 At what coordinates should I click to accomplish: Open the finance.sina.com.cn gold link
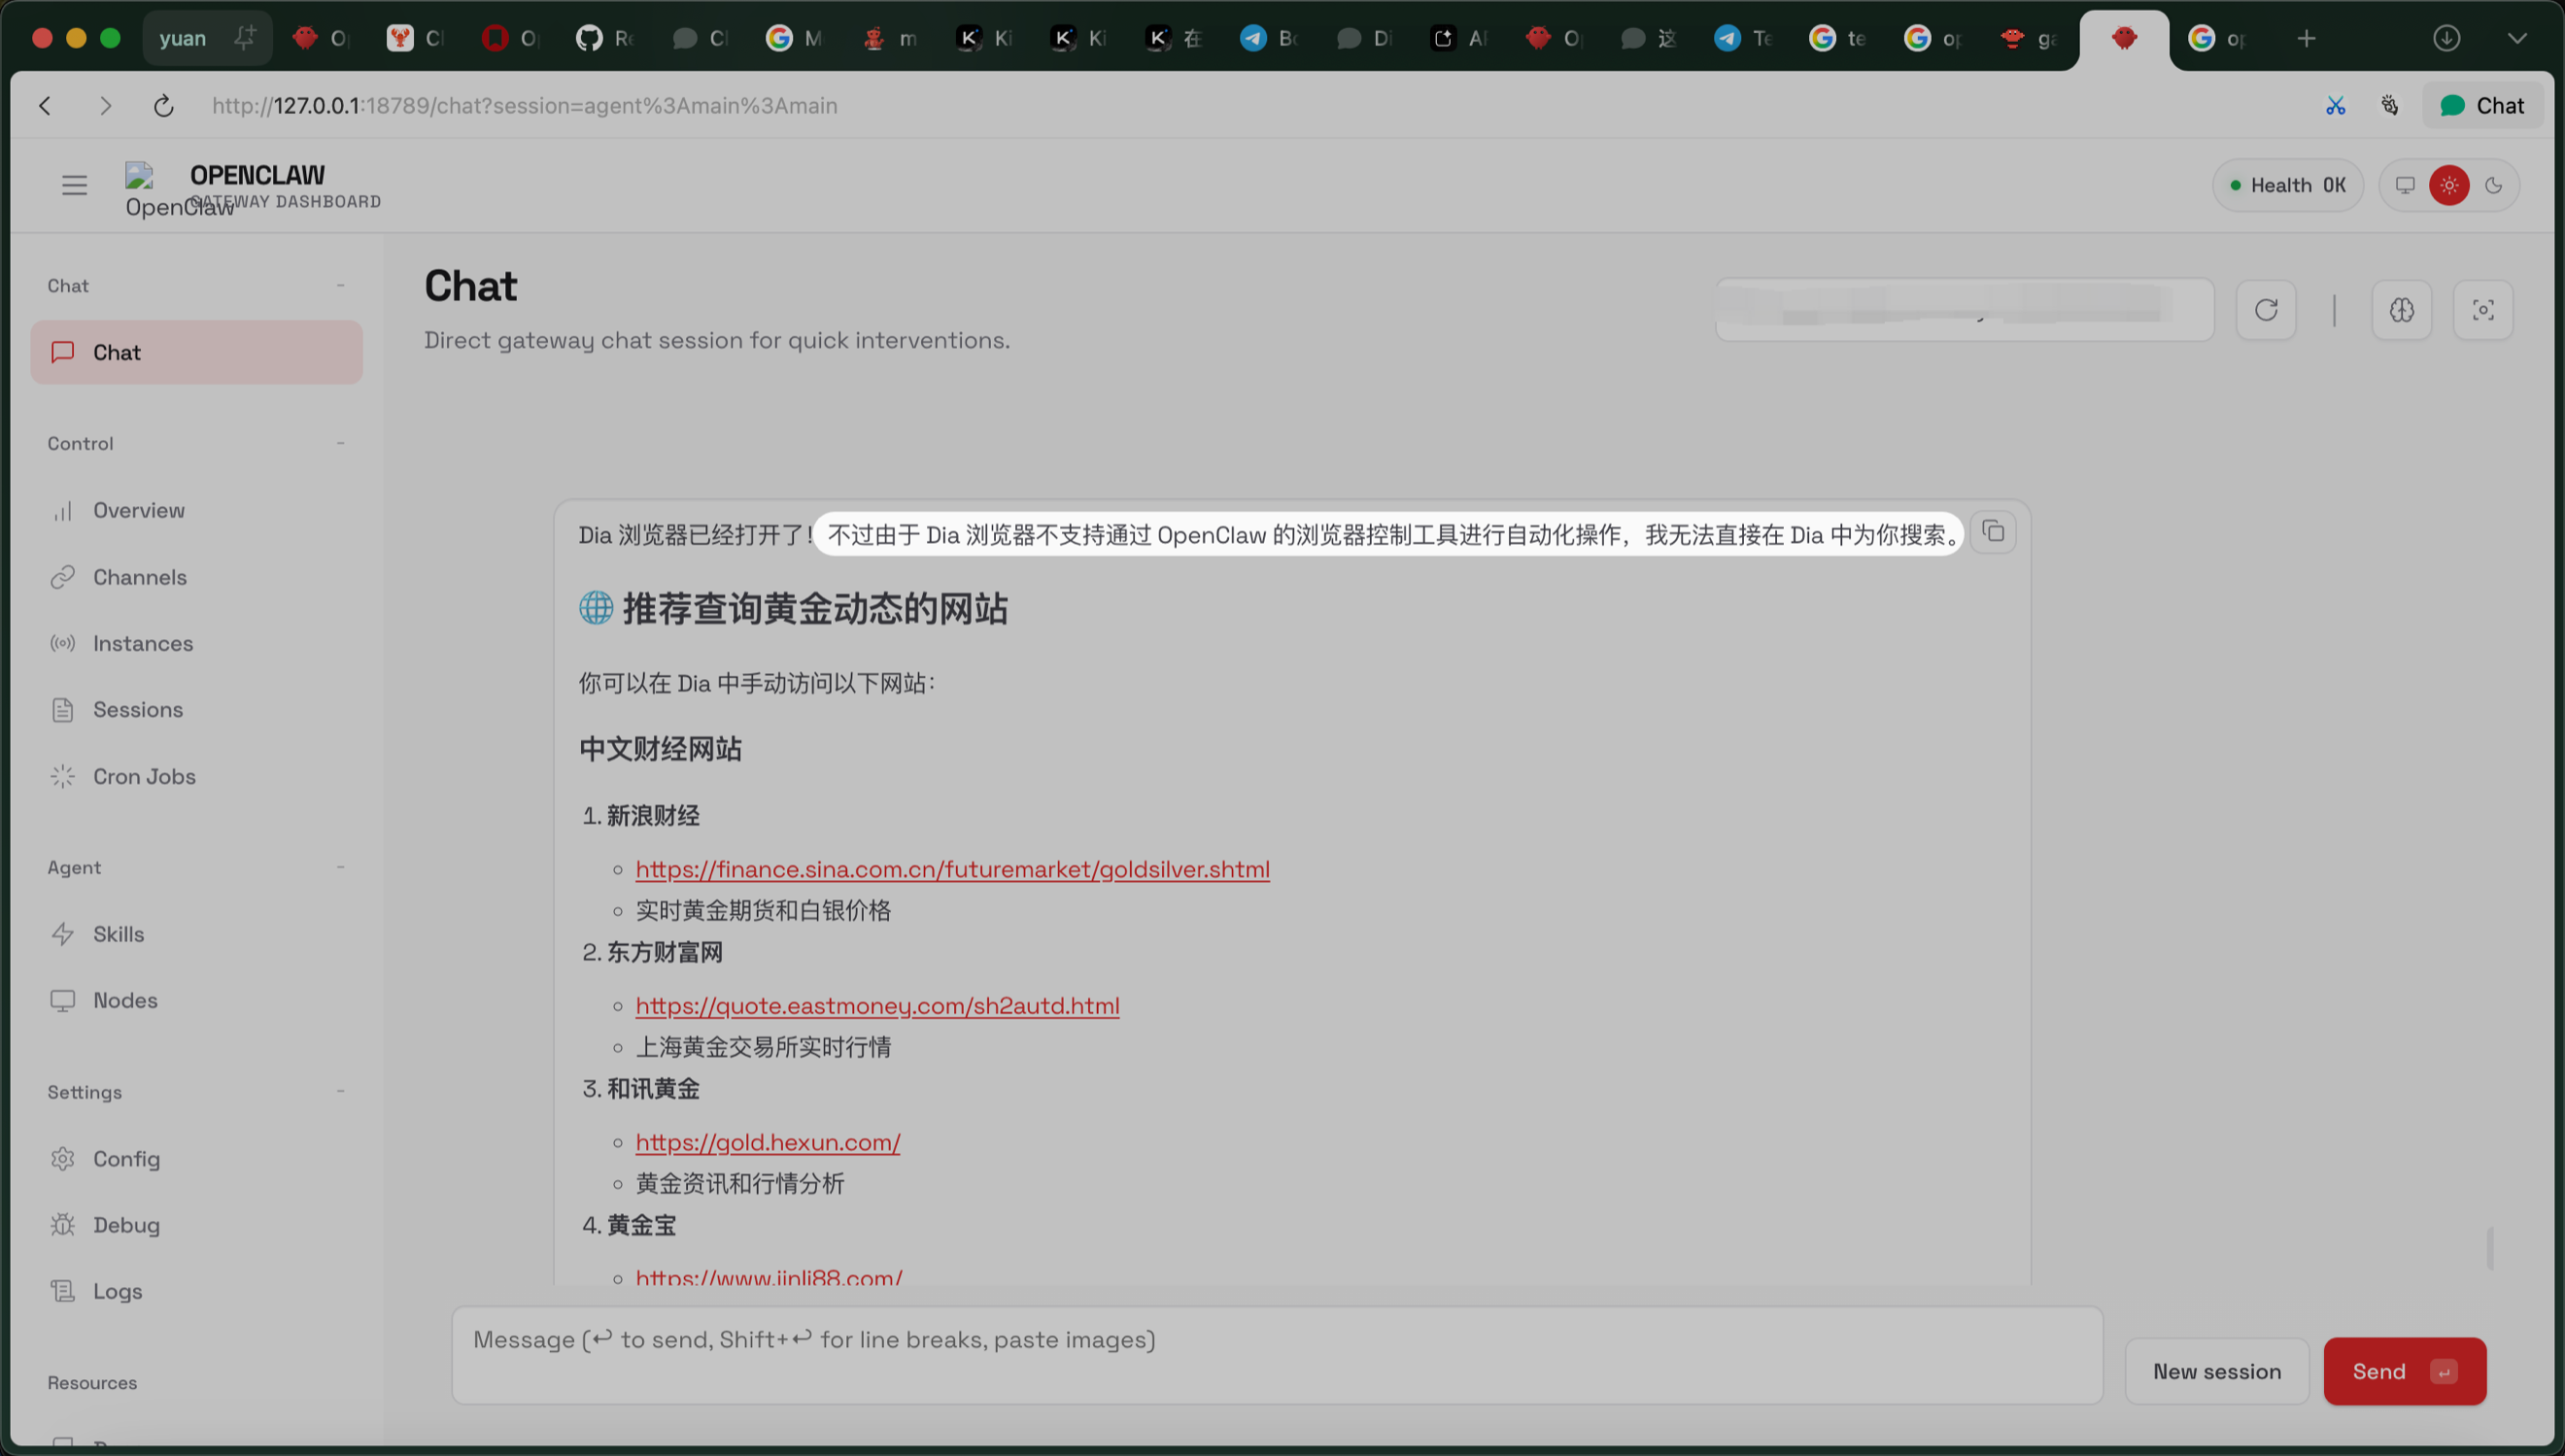click(952, 869)
